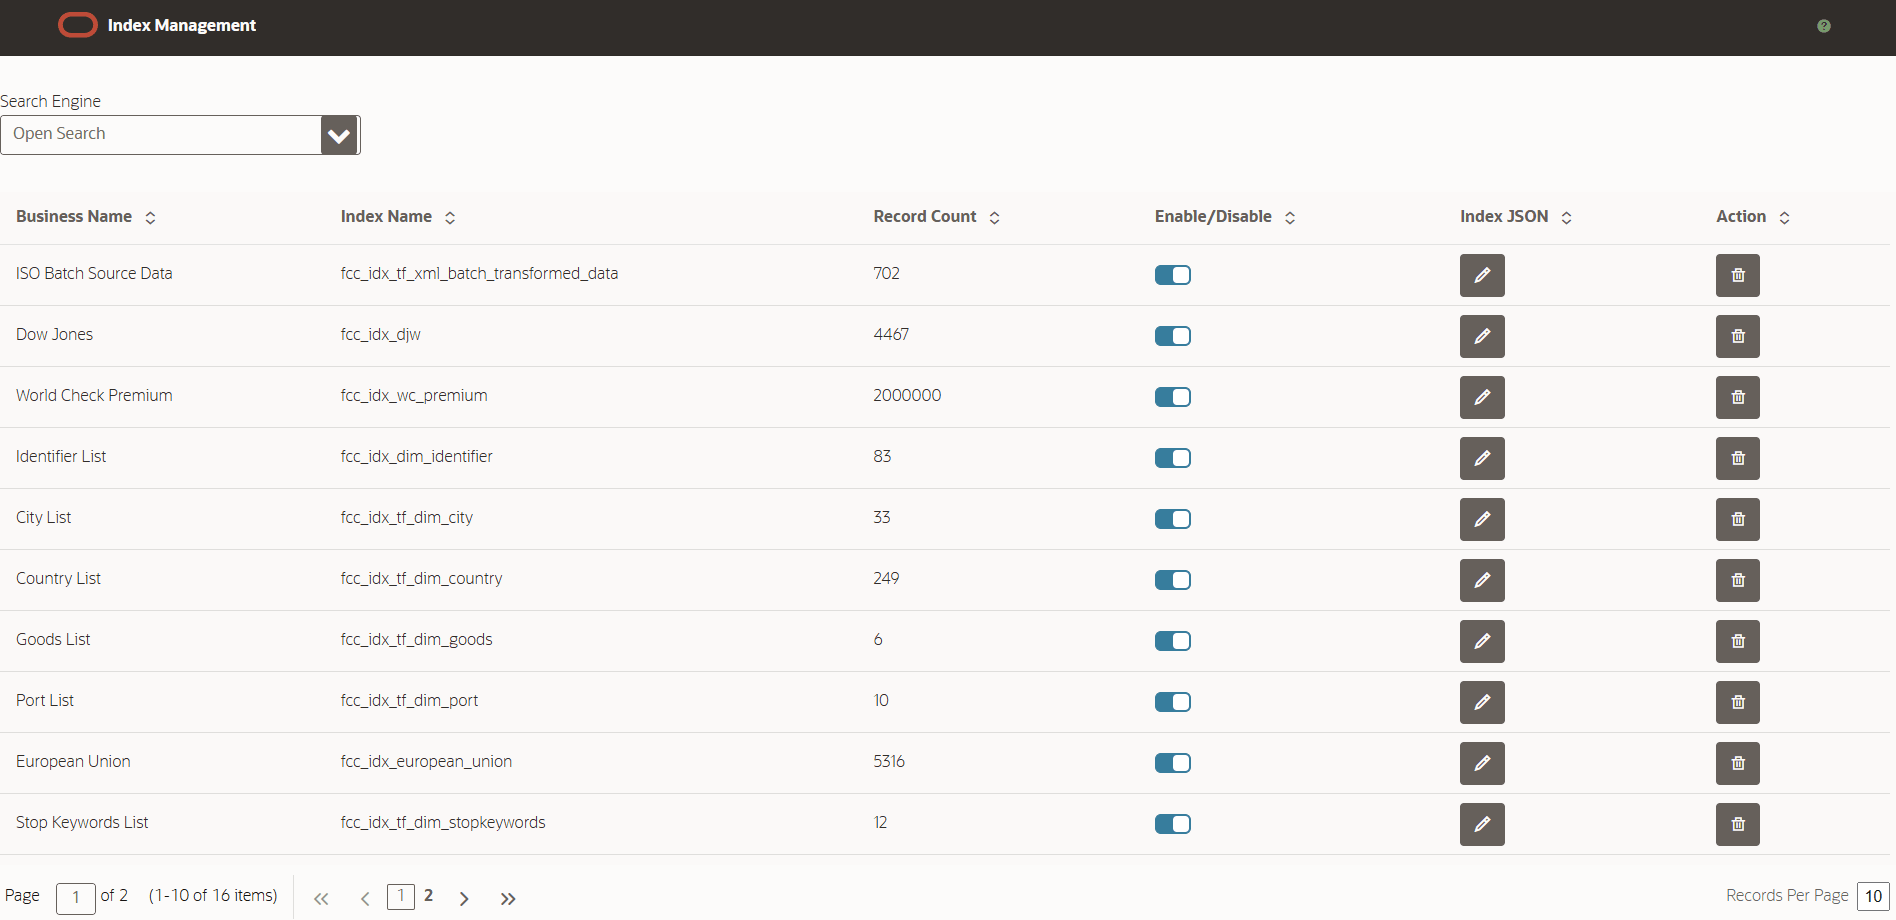The image size is (1896, 920).
Task: Open the help icon in the header
Action: pos(1823,26)
